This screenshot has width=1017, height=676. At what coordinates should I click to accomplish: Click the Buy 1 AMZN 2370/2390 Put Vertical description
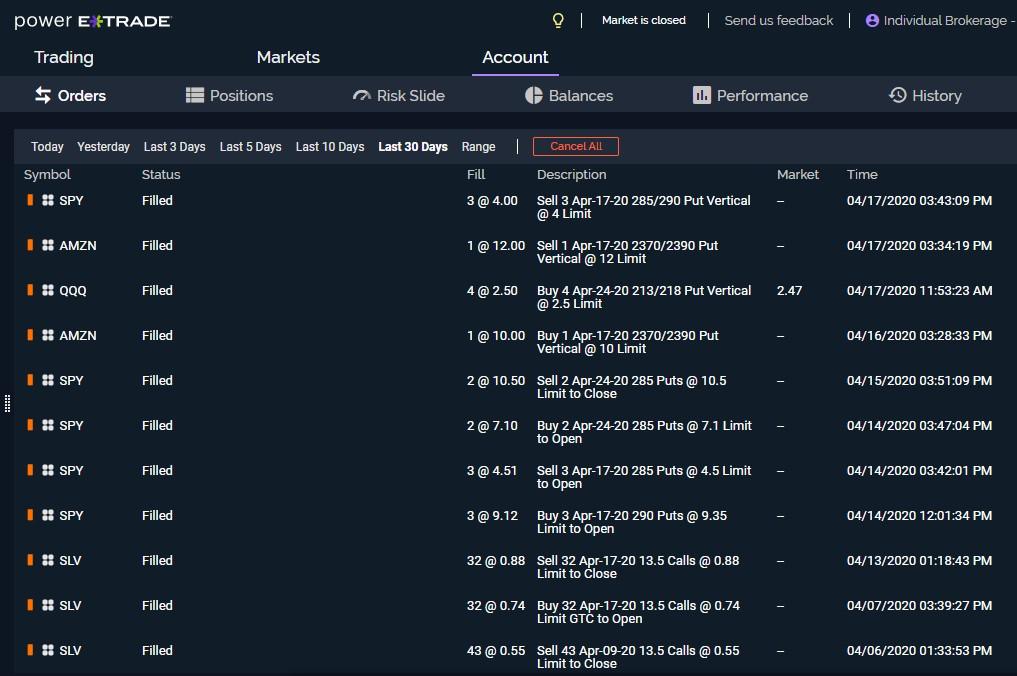[628, 342]
